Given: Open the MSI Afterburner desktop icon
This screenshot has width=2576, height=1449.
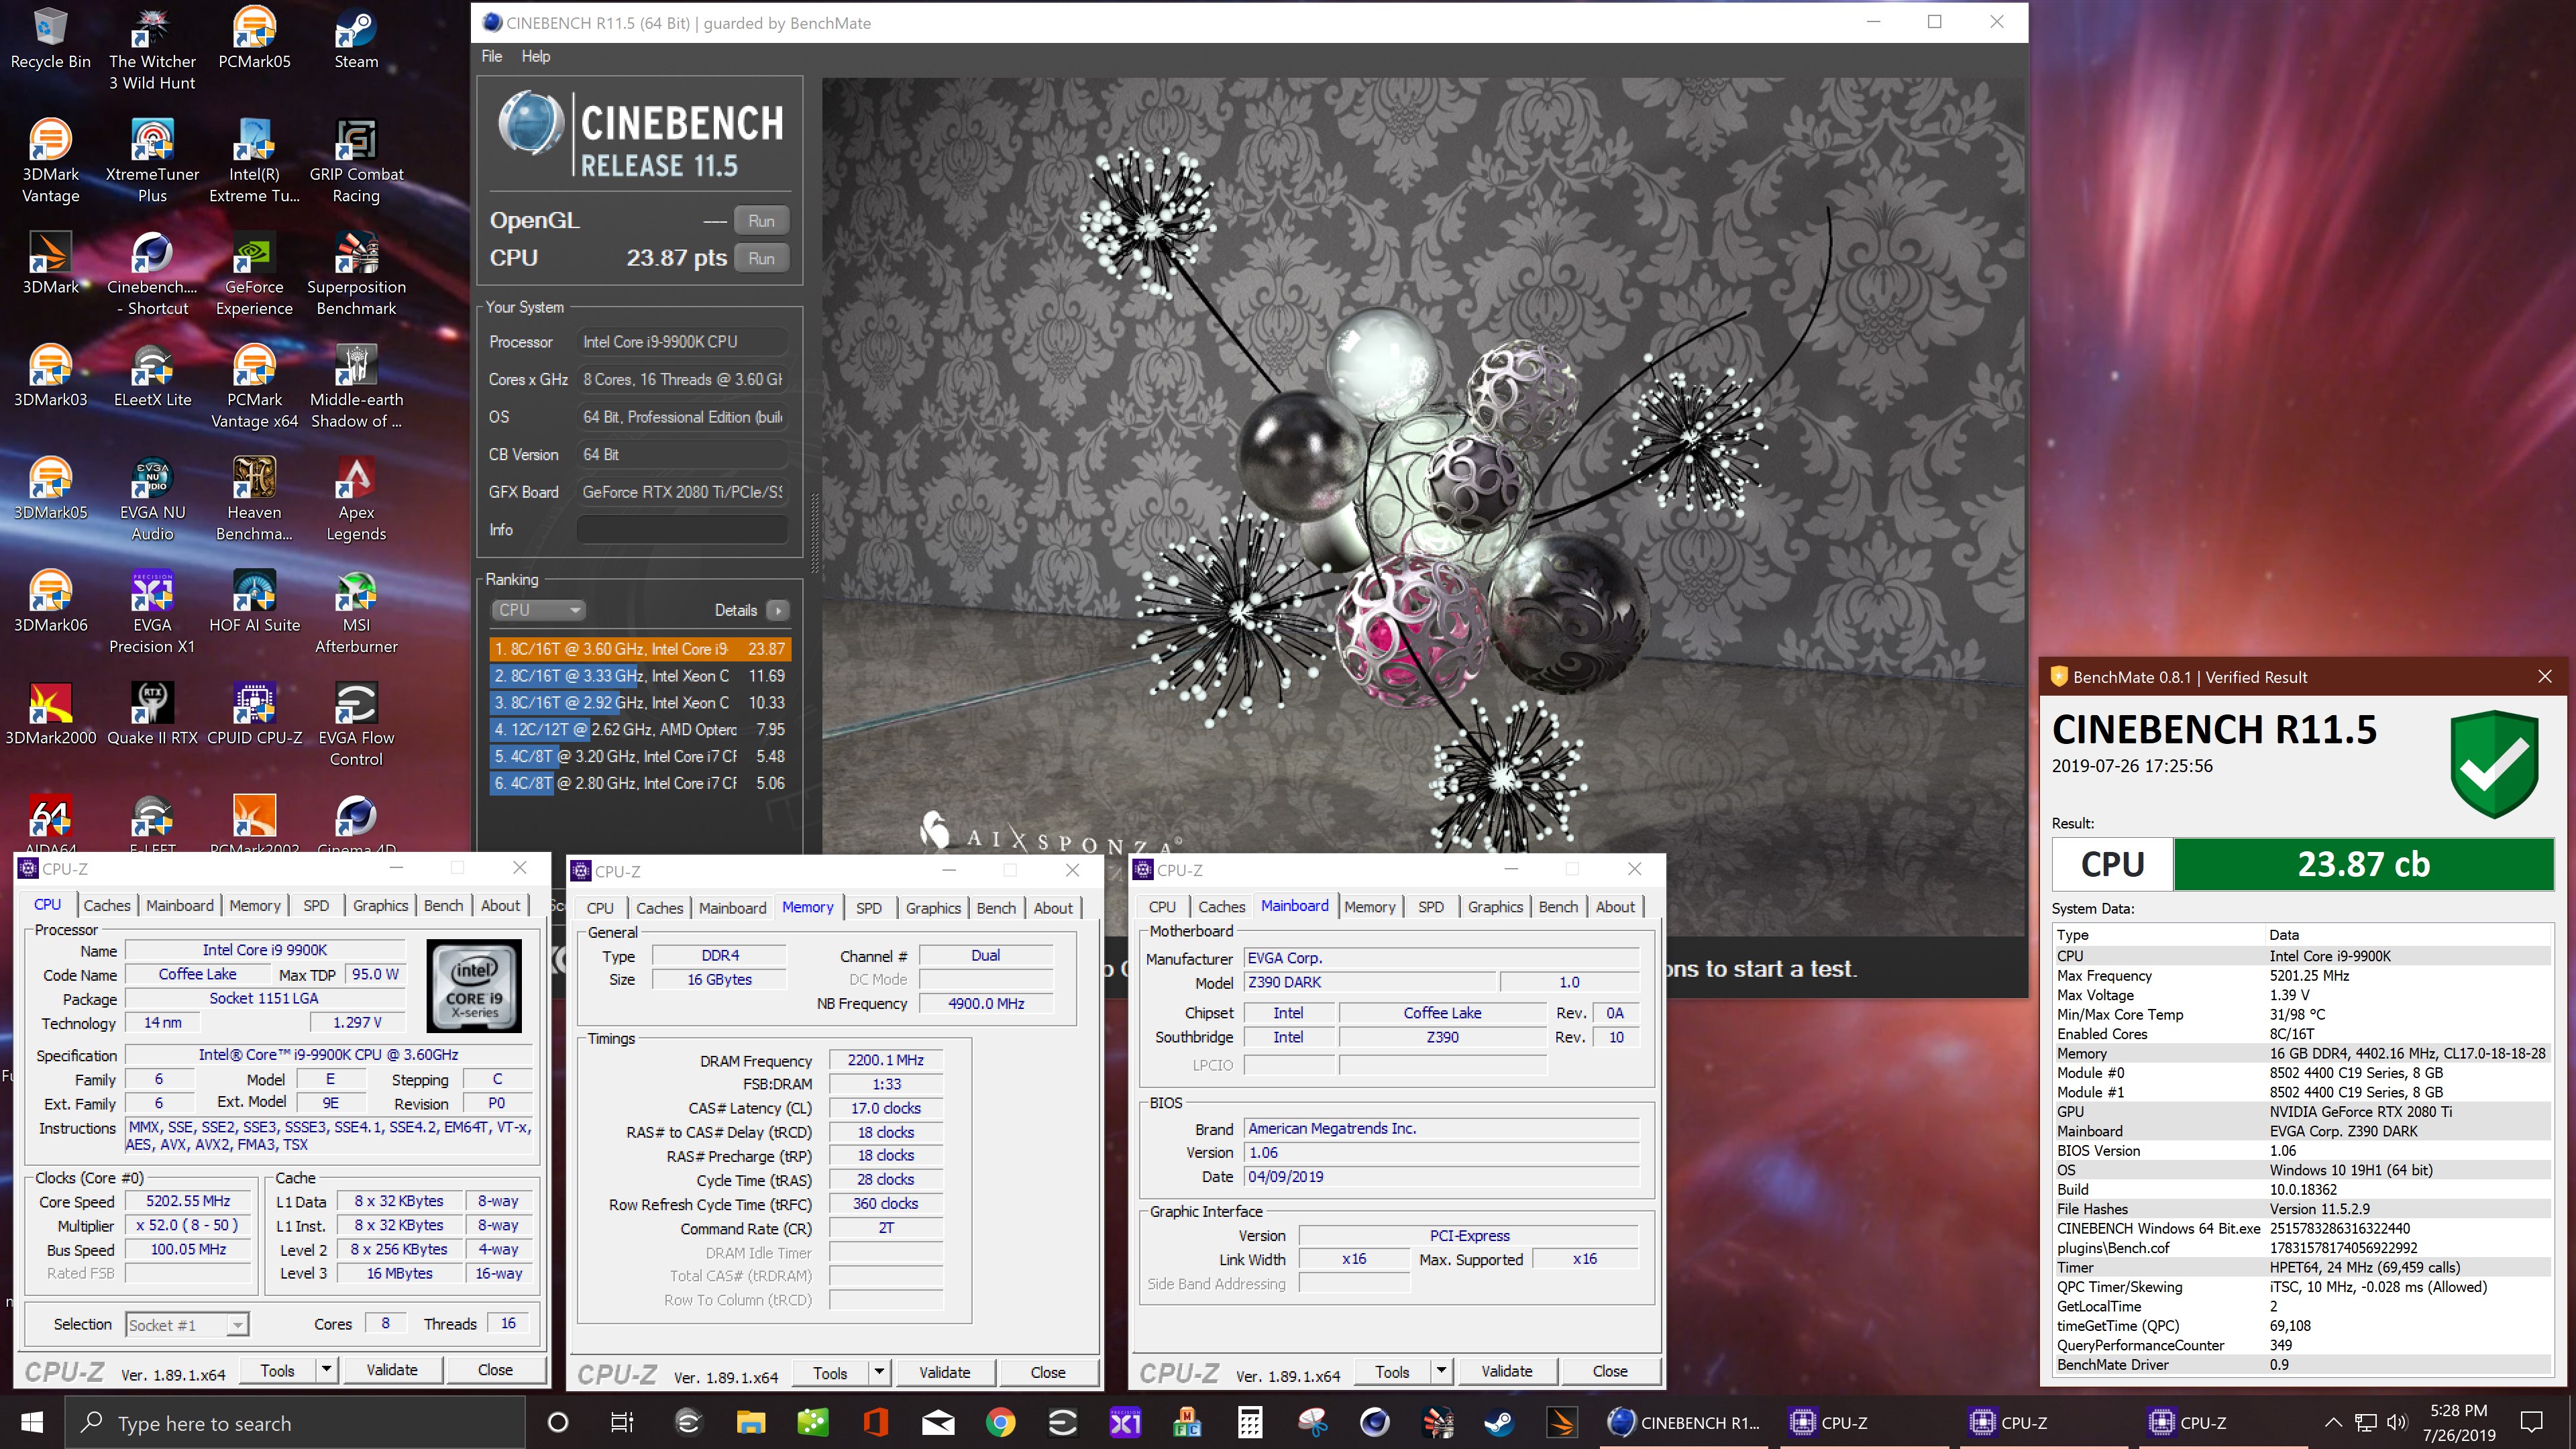Looking at the screenshot, I should (x=356, y=613).
